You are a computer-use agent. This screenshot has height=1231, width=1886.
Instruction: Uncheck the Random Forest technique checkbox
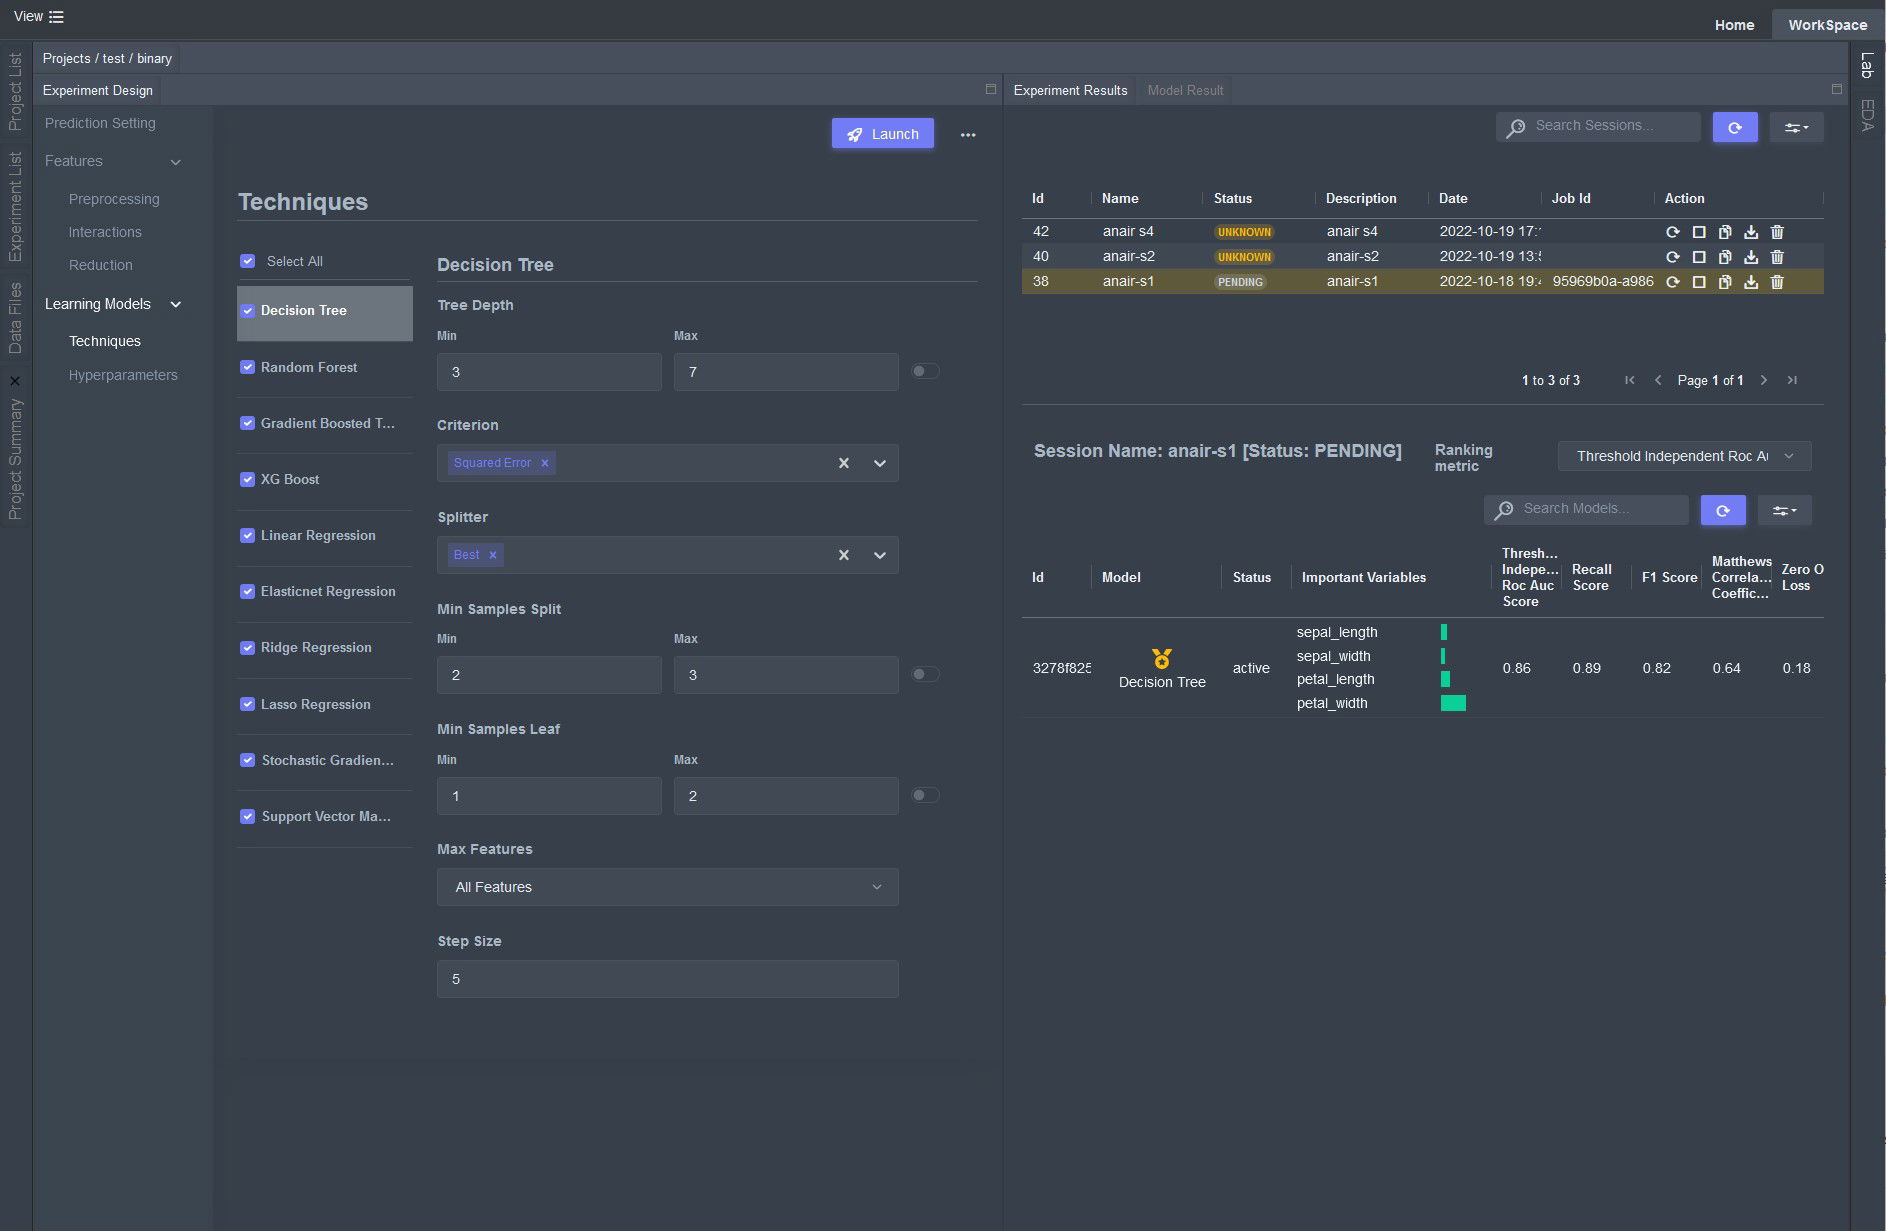pyautogui.click(x=248, y=367)
